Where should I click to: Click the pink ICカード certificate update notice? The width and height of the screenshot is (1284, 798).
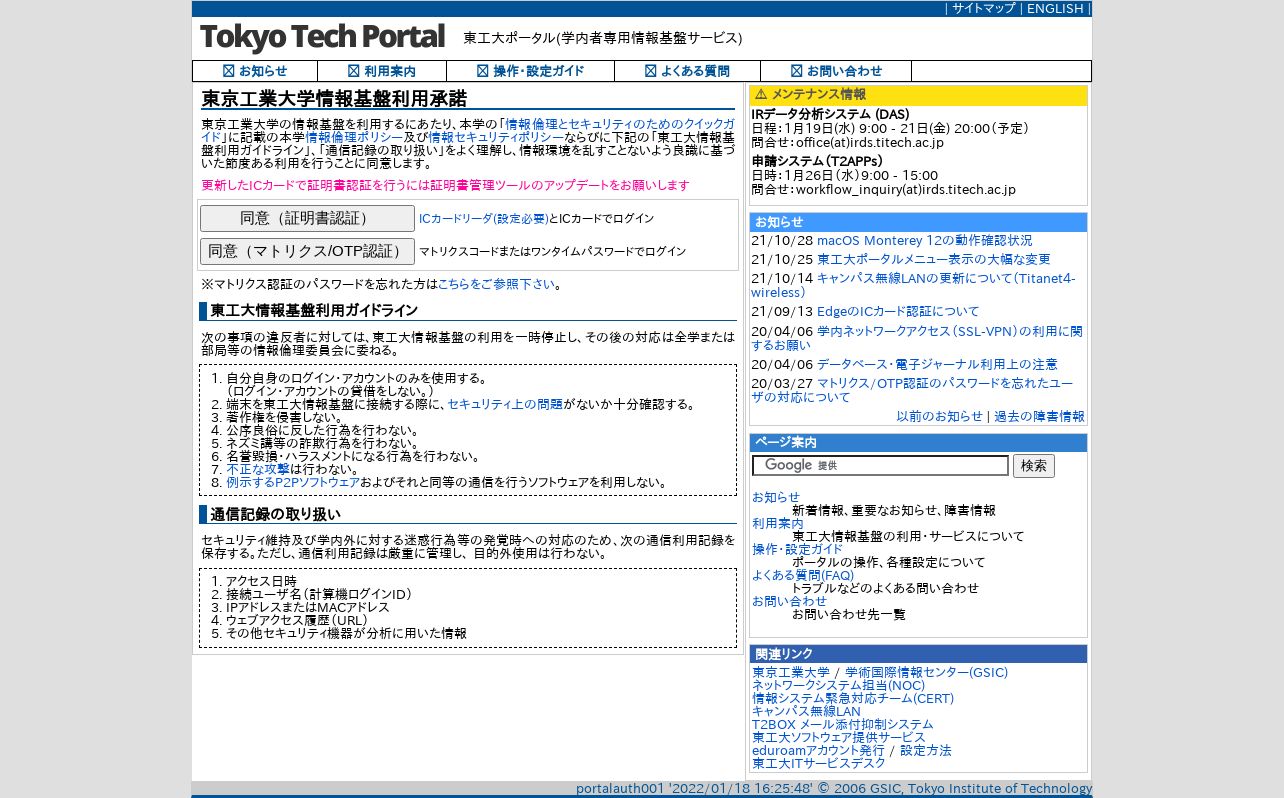coord(445,186)
